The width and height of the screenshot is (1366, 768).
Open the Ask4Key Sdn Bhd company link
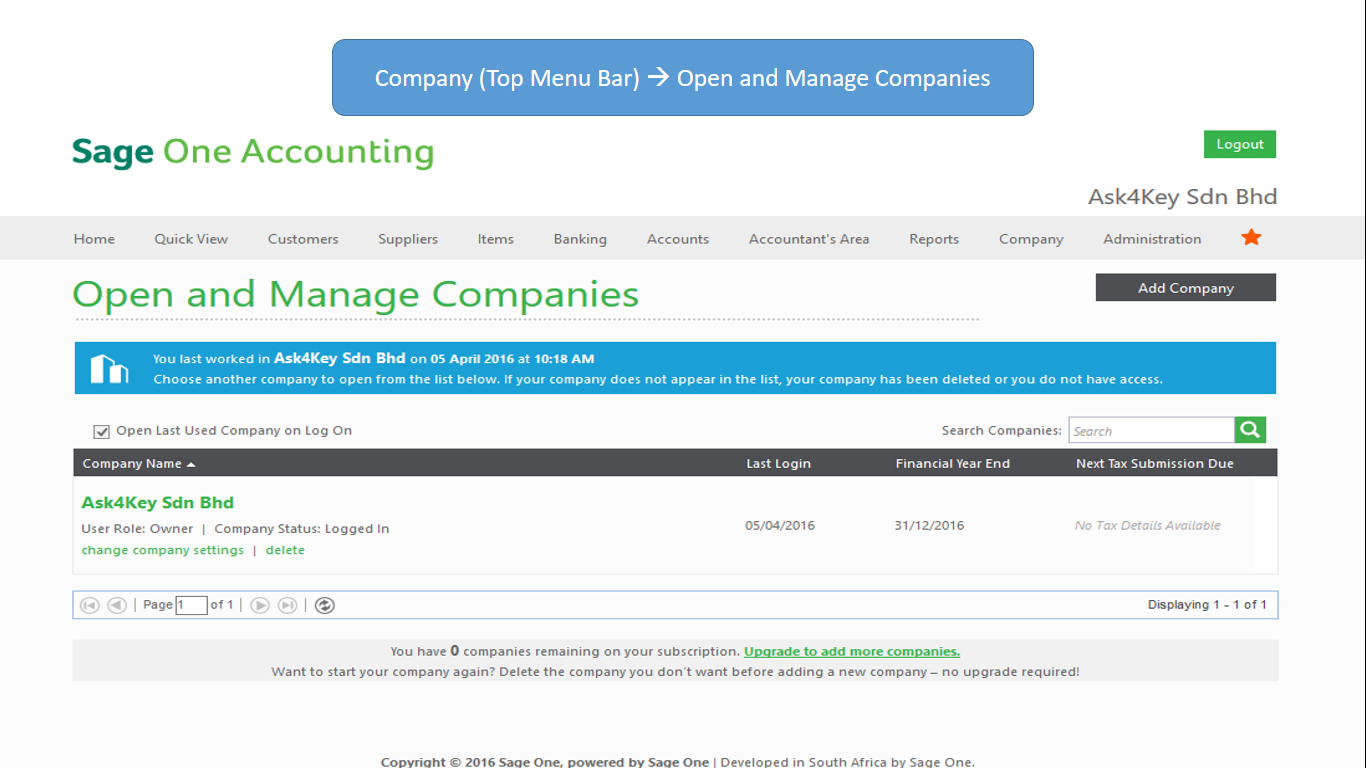[157, 502]
